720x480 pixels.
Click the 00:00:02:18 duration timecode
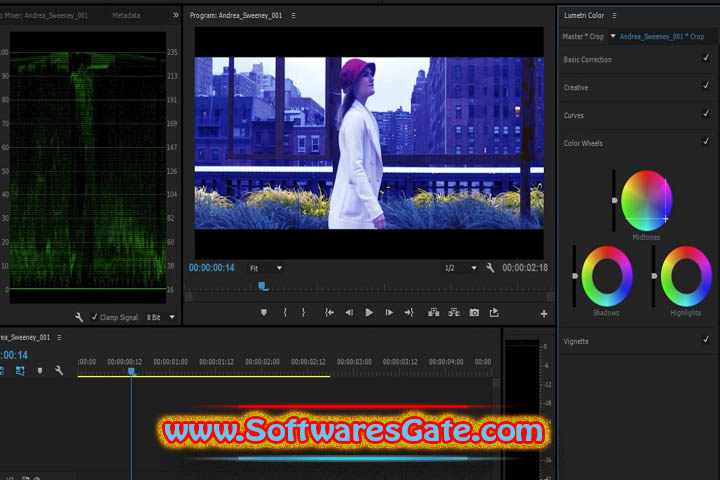(x=525, y=268)
